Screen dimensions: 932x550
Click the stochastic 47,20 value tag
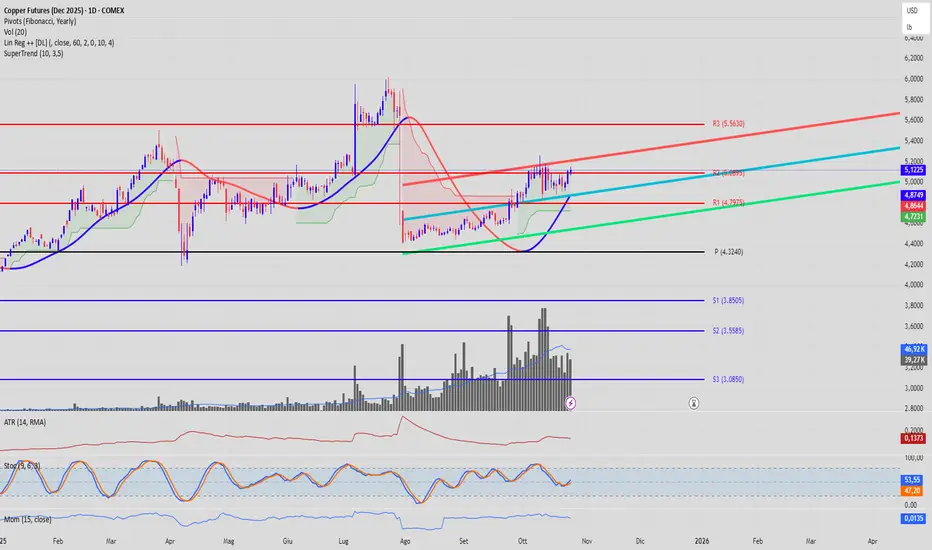(x=912, y=491)
